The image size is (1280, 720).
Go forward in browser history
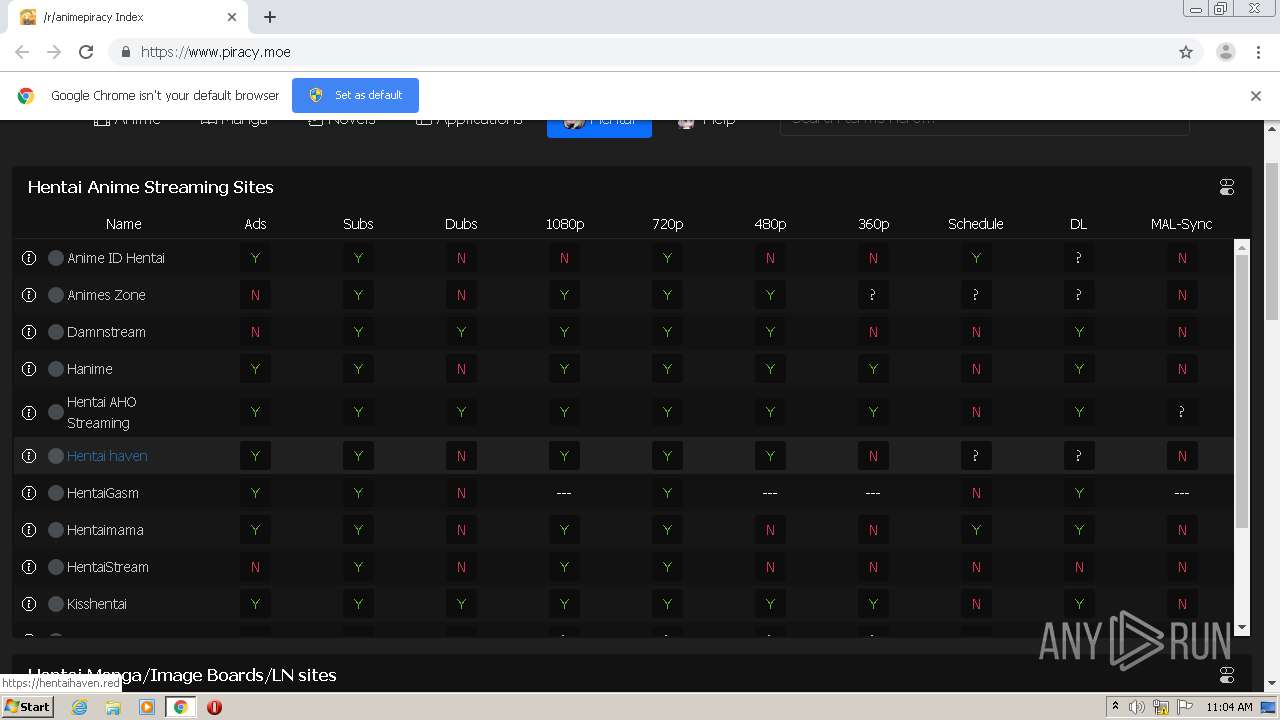pos(54,52)
